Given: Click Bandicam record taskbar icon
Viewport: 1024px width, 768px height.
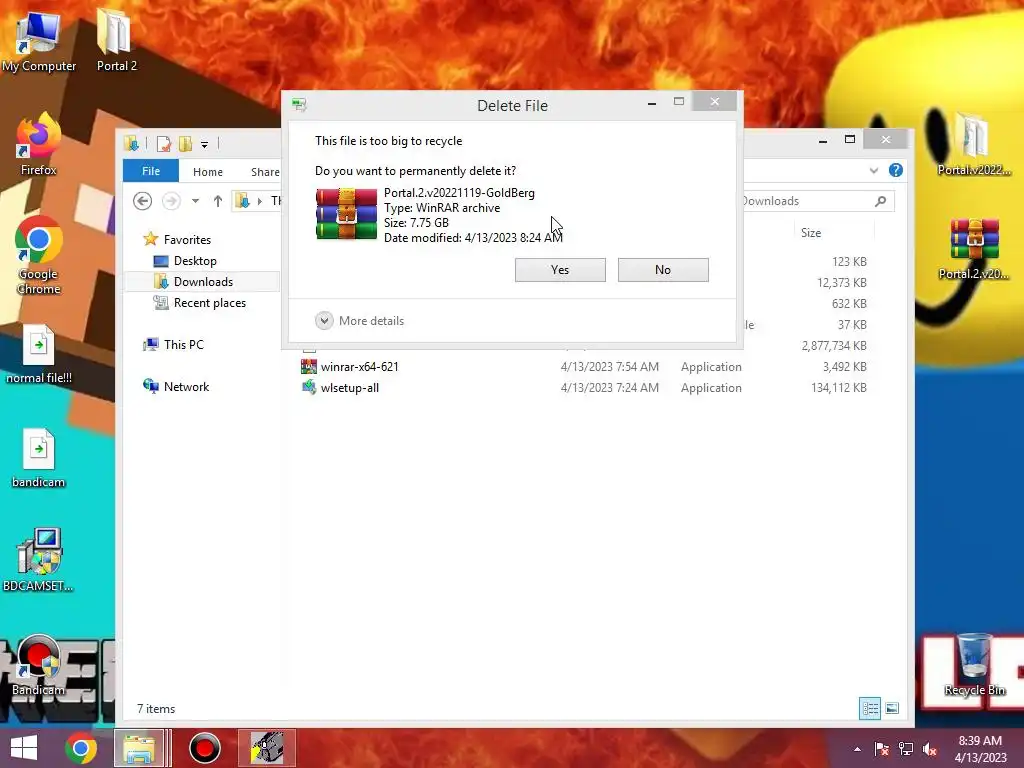Looking at the screenshot, I should coord(204,748).
